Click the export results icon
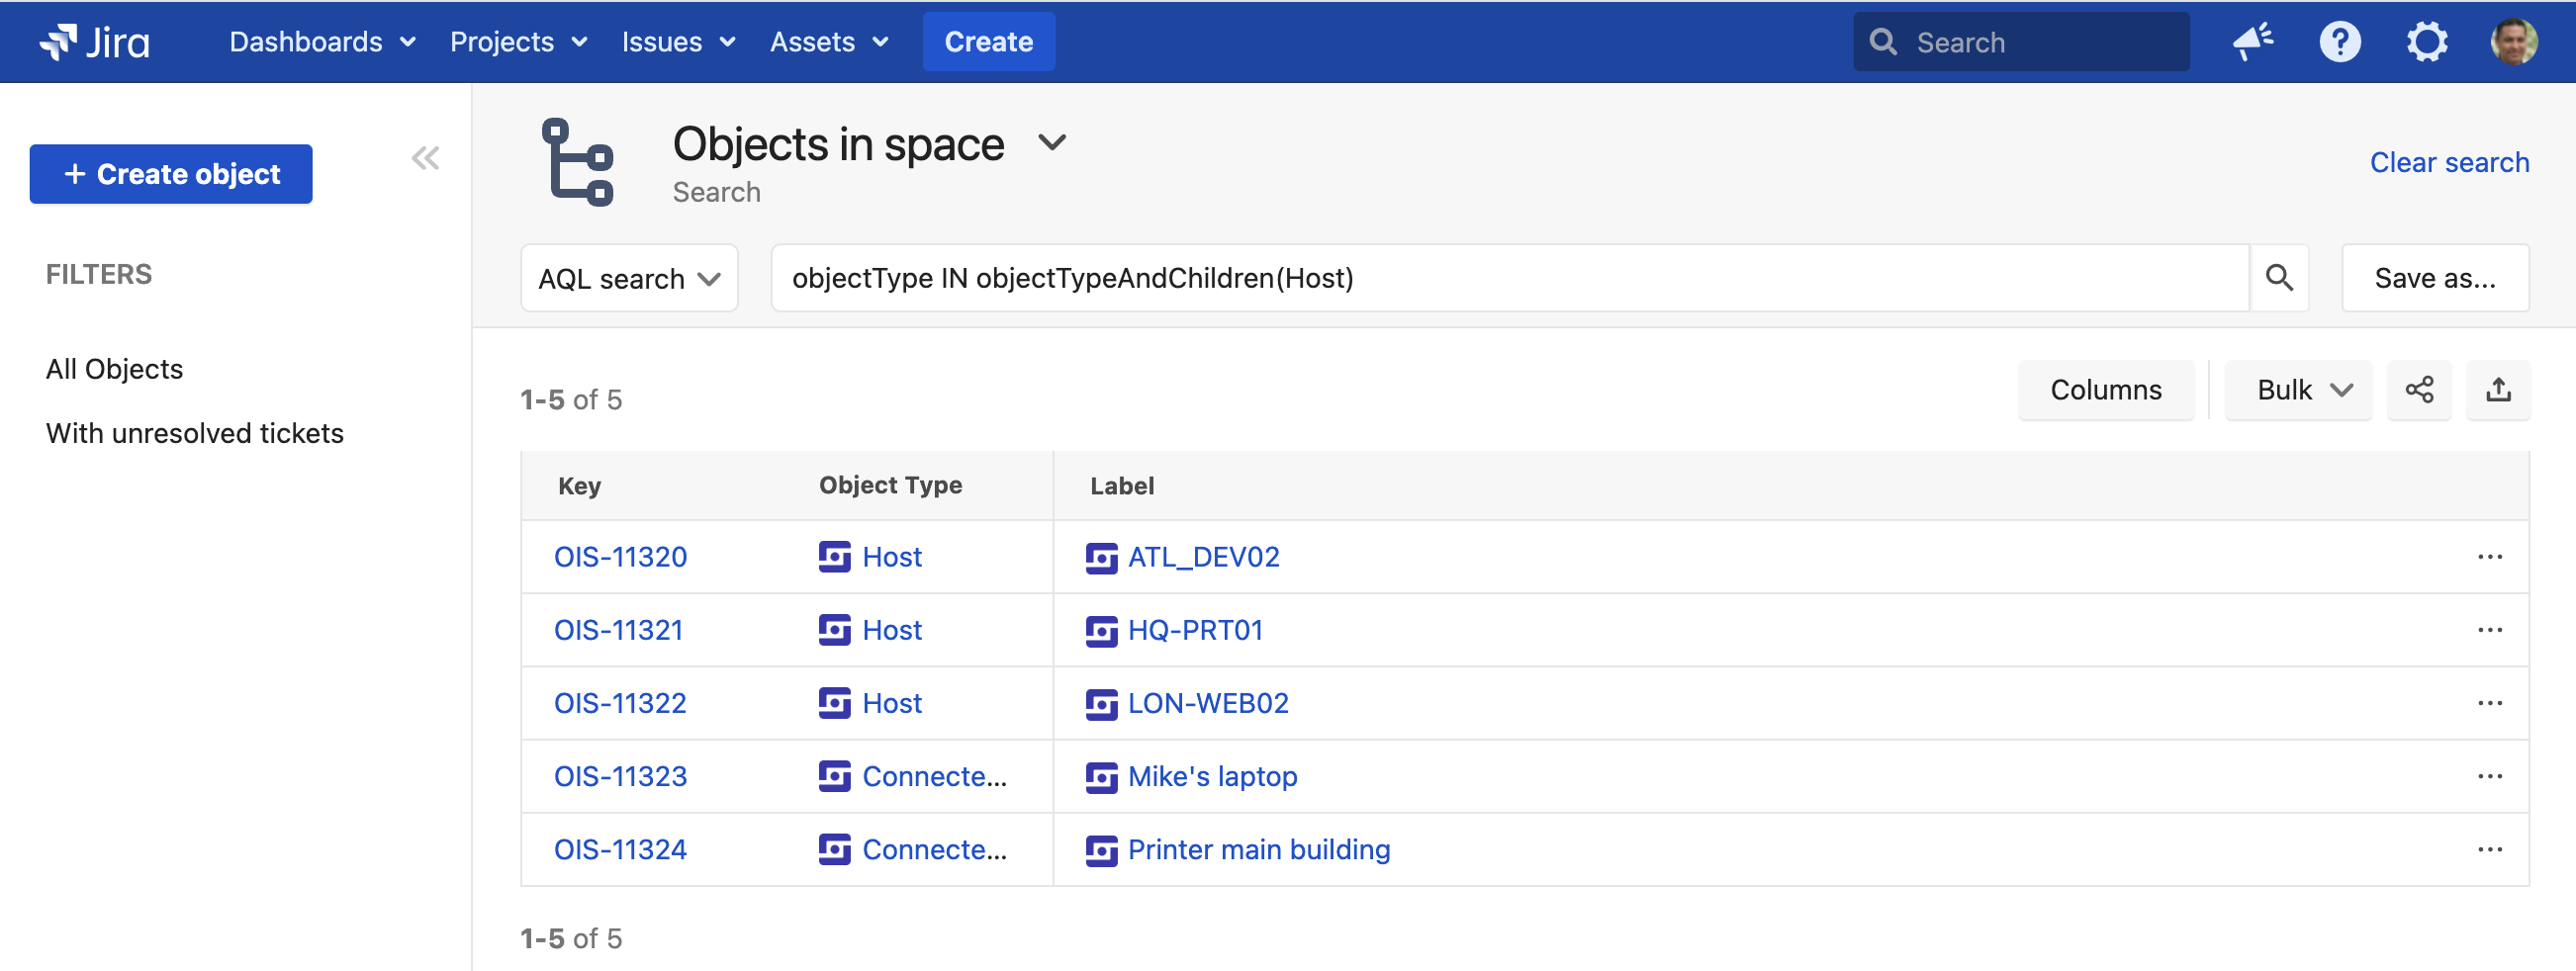The height and width of the screenshot is (971, 2576). coord(2498,390)
